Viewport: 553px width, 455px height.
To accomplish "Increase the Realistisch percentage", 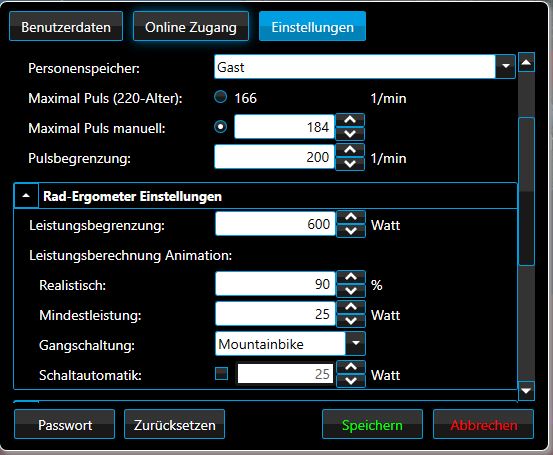I will coord(351,277).
